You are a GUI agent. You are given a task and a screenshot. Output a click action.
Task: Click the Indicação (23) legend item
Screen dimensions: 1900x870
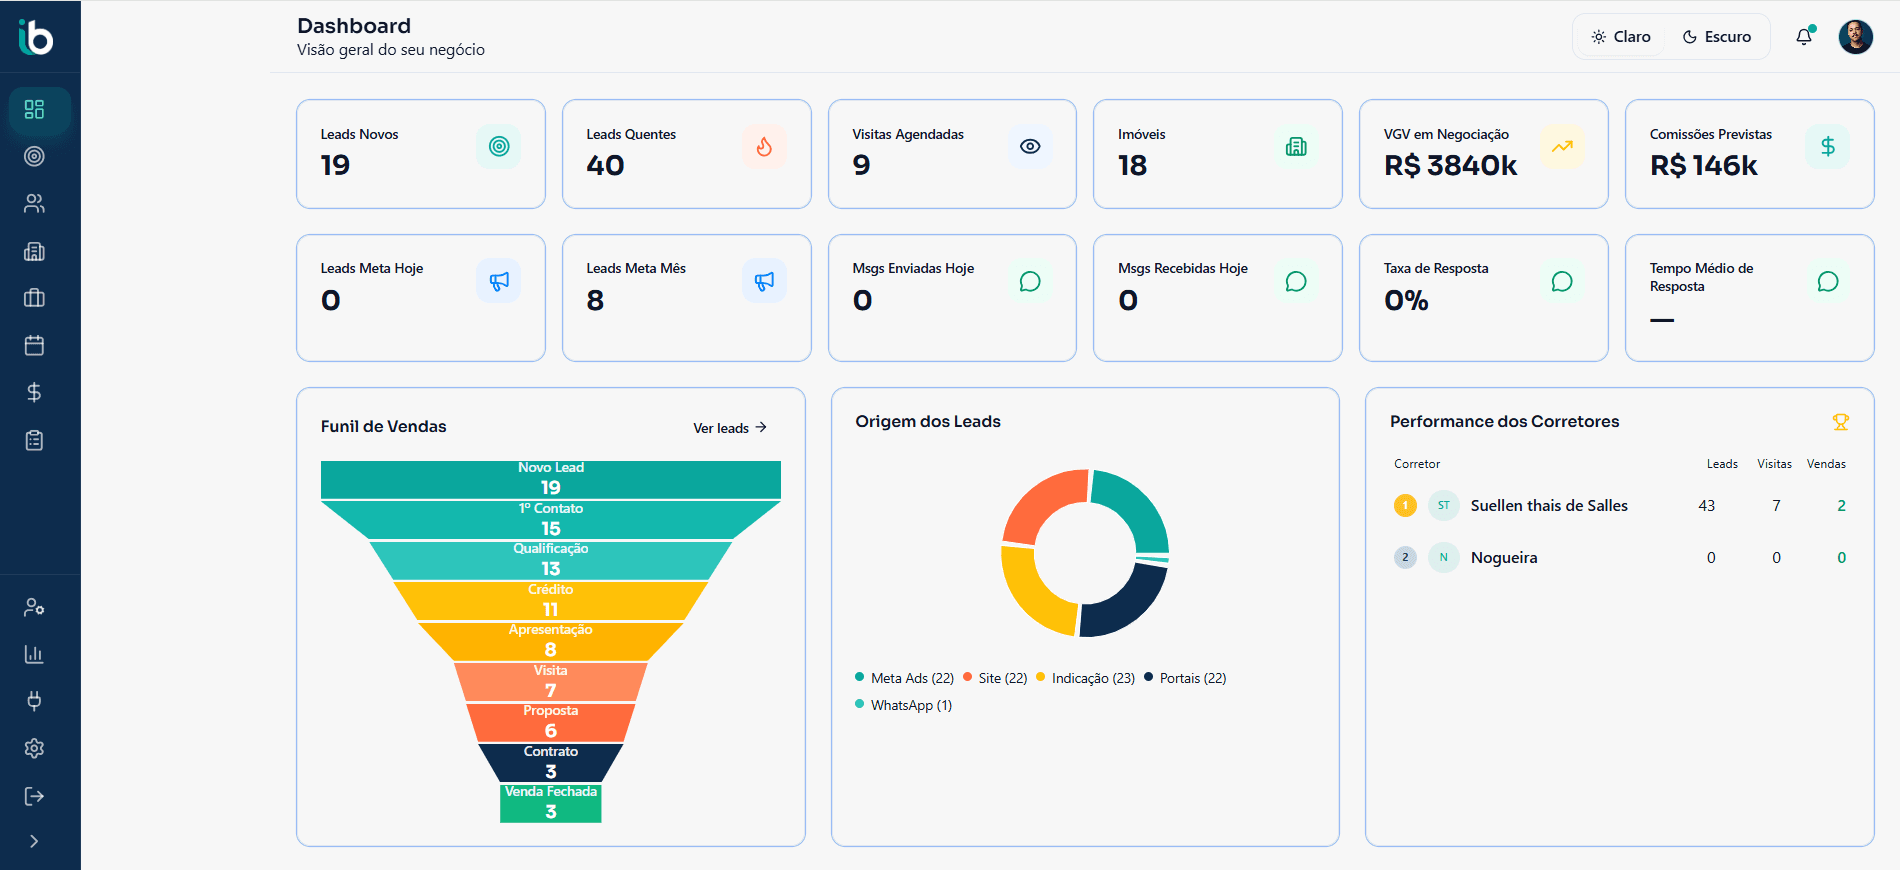[1085, 678]
